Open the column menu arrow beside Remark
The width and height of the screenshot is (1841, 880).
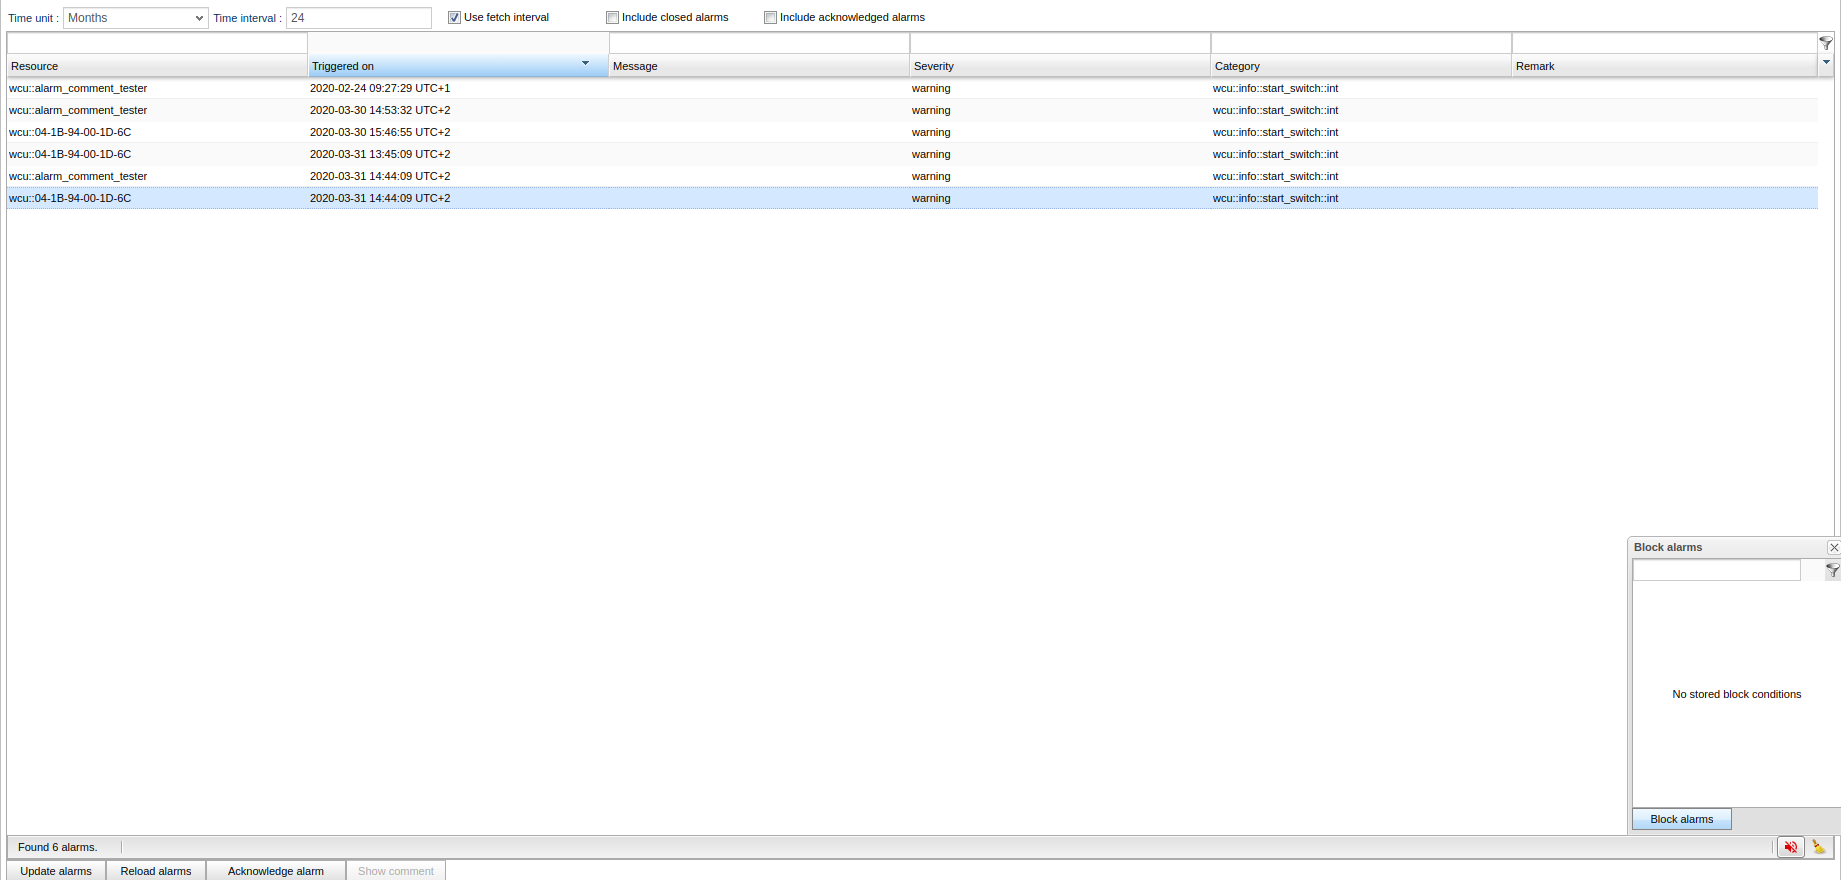pyautogui.click(x=1826, y=63)
